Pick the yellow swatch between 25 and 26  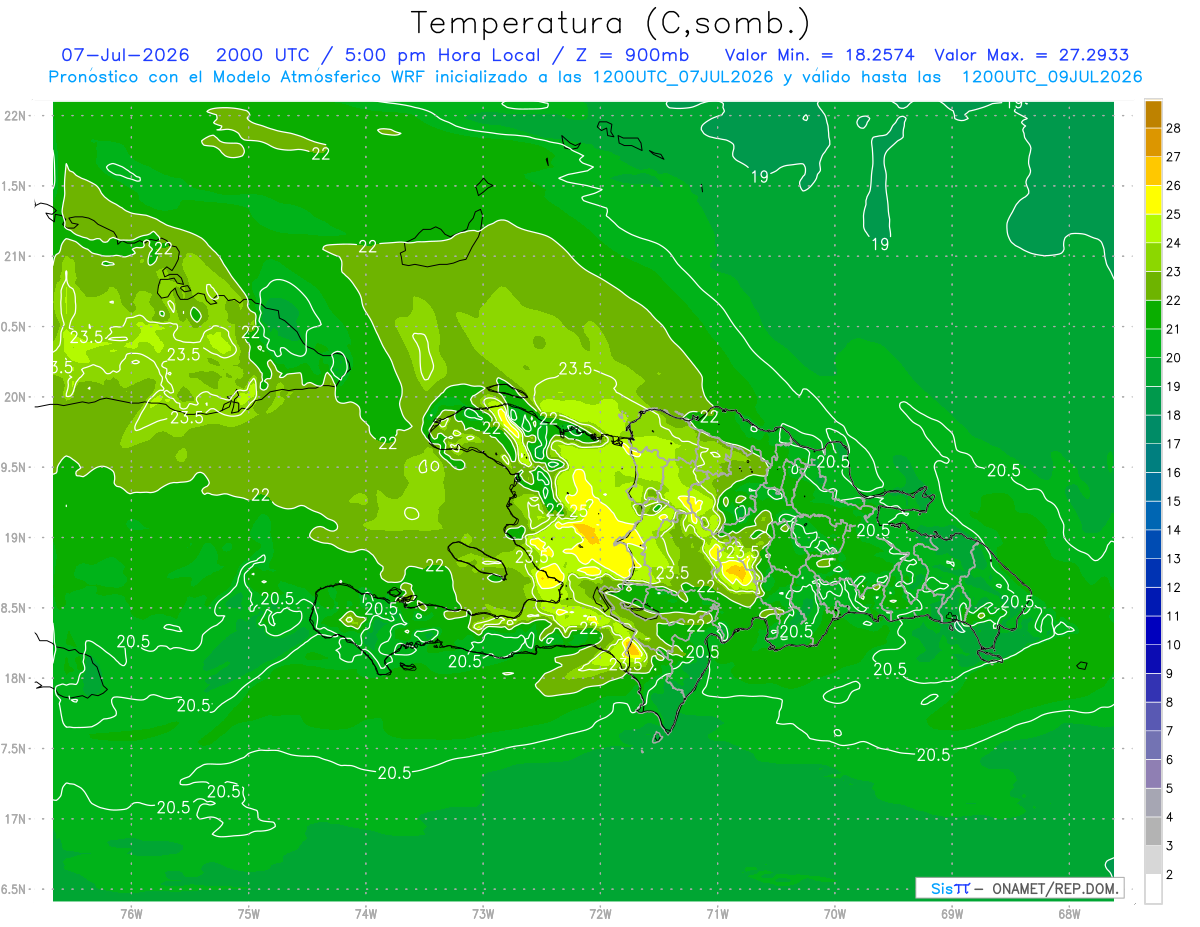click(x=1153, y=199)
